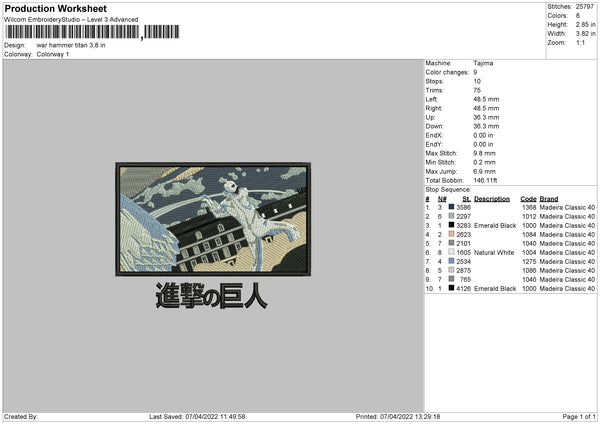Click the Max Jump value '6.9 mm'
The width and height of the screenshot is (600, 424).
(484, 171)
